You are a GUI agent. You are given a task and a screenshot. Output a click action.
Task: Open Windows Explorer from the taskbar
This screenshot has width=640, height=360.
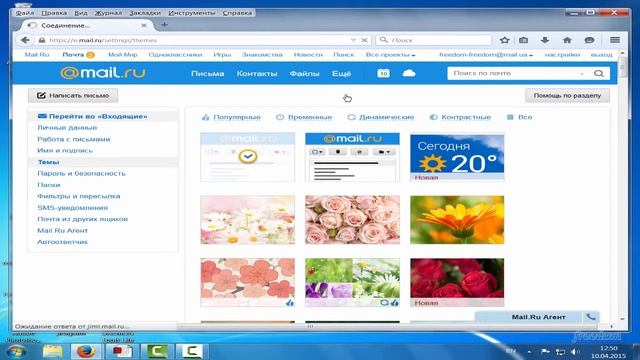tap(53, 351)
